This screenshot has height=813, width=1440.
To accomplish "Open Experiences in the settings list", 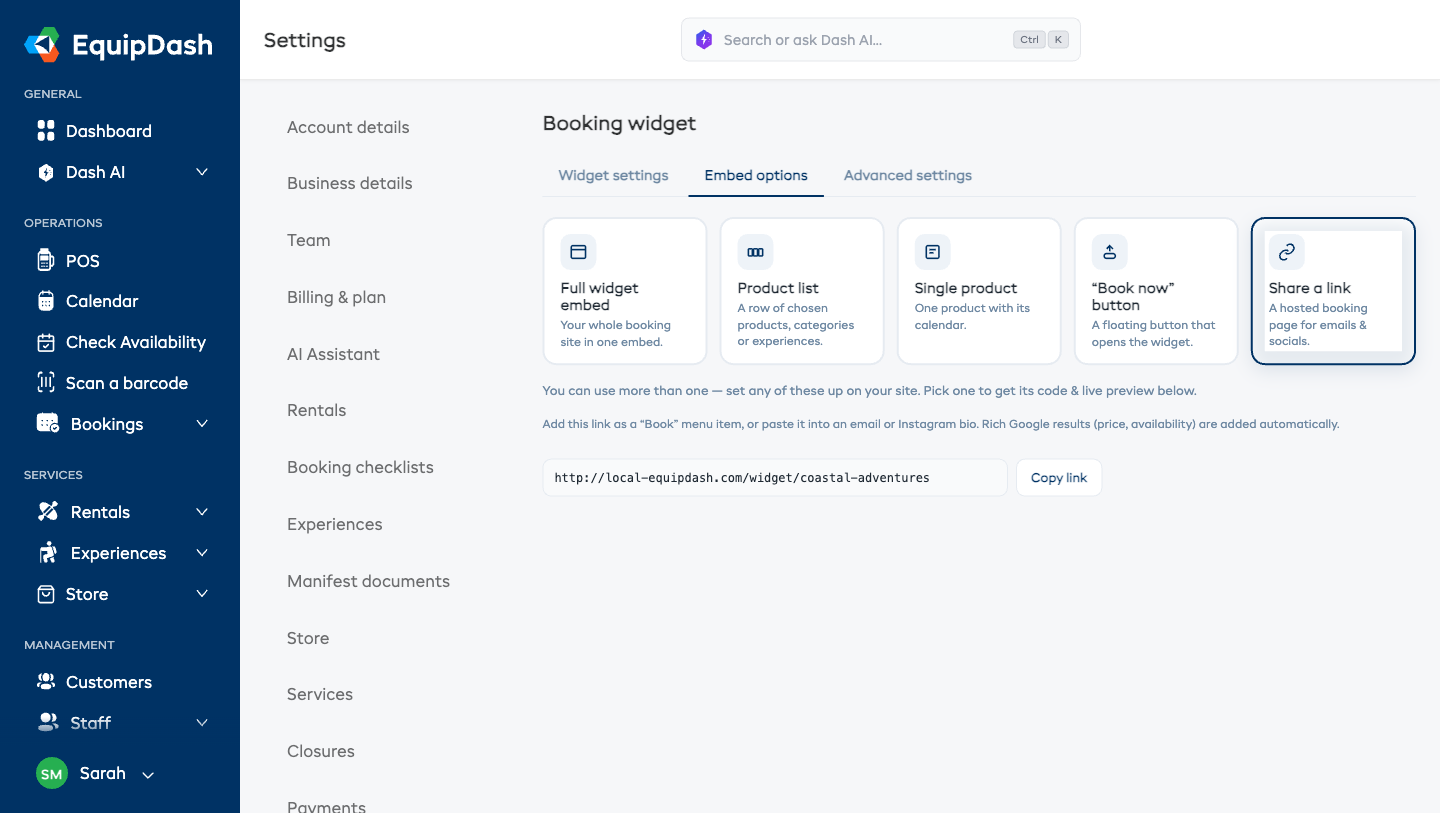I will [334, 524].
